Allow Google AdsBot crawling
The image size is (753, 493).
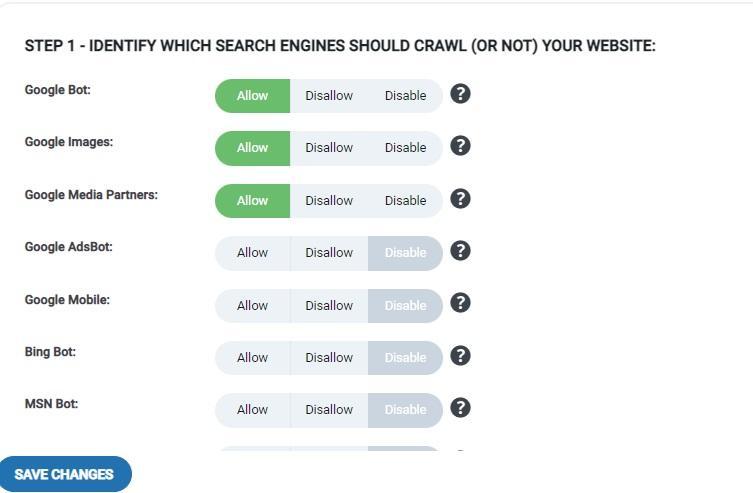[253, 253]
